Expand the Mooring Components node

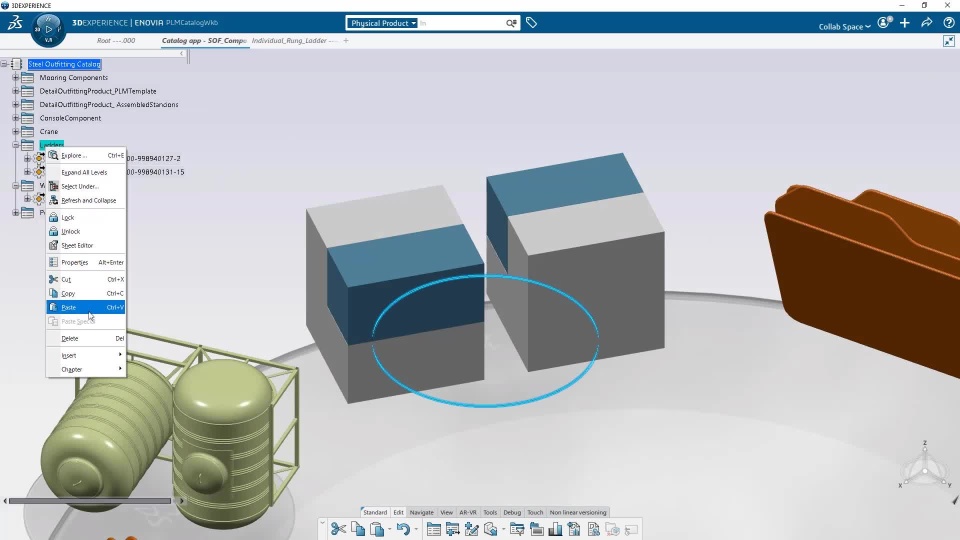point(15,78)
